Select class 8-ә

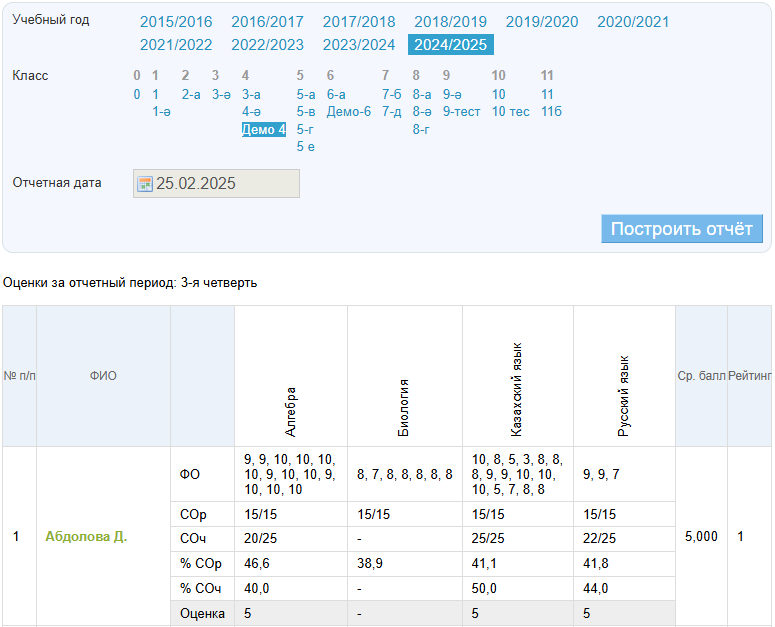pos(422,111)
